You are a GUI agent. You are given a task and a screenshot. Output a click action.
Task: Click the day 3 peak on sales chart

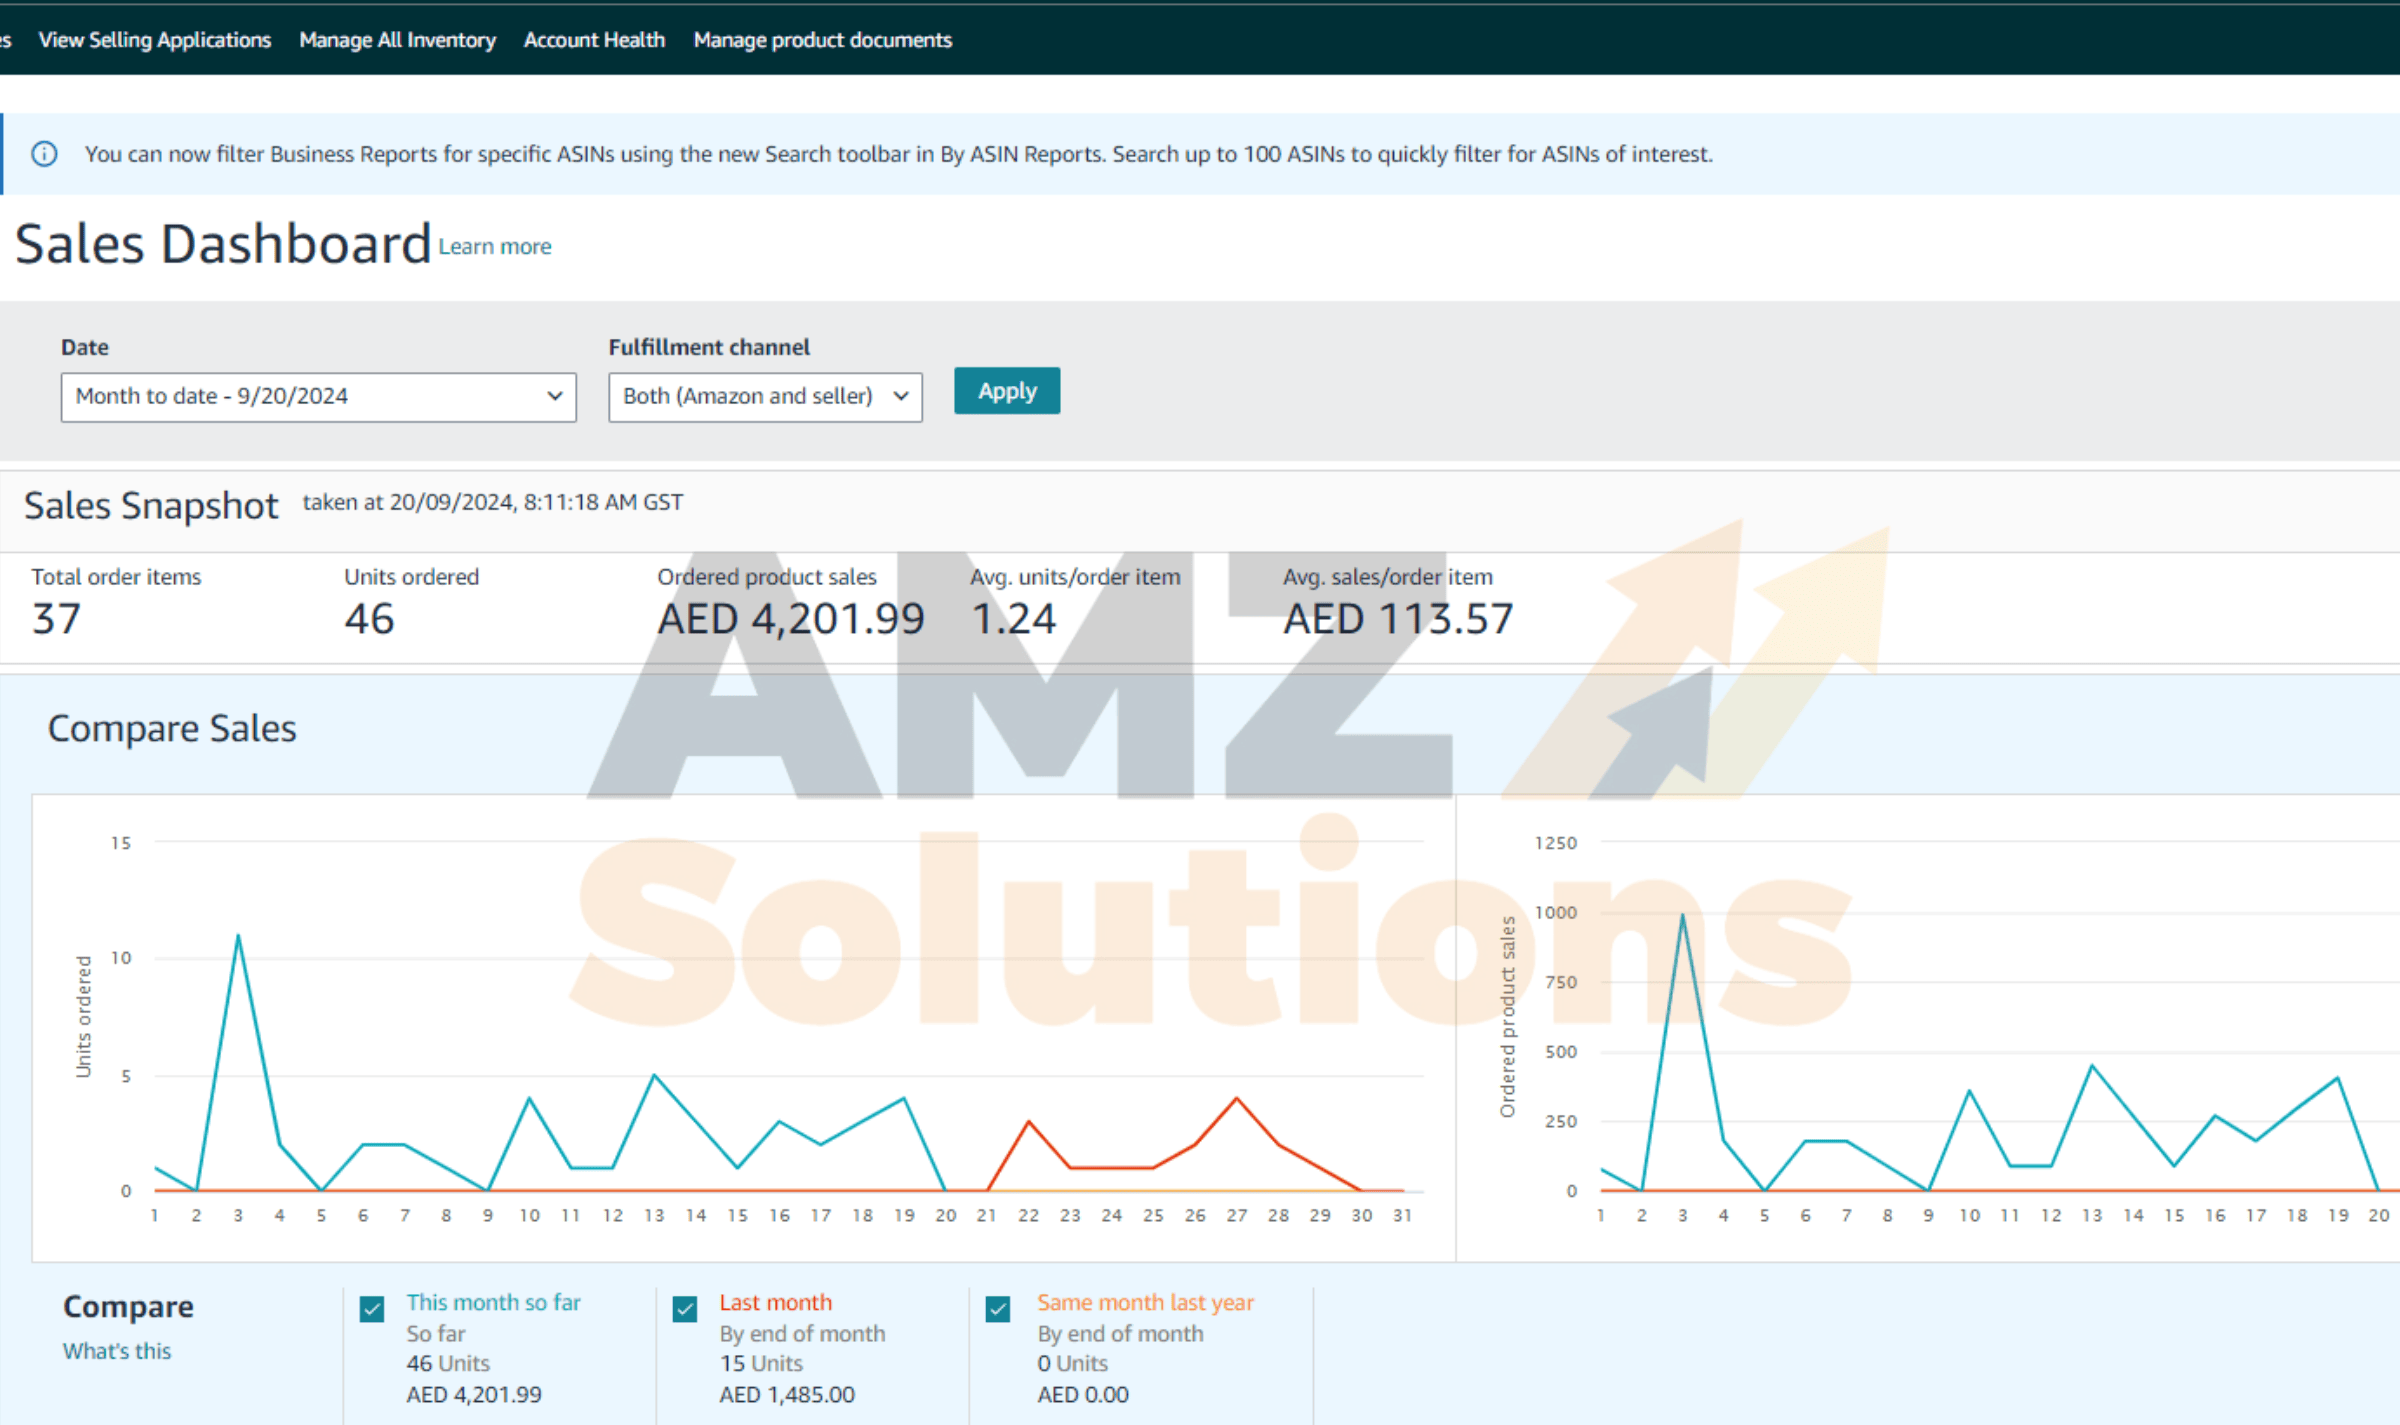1683,915
